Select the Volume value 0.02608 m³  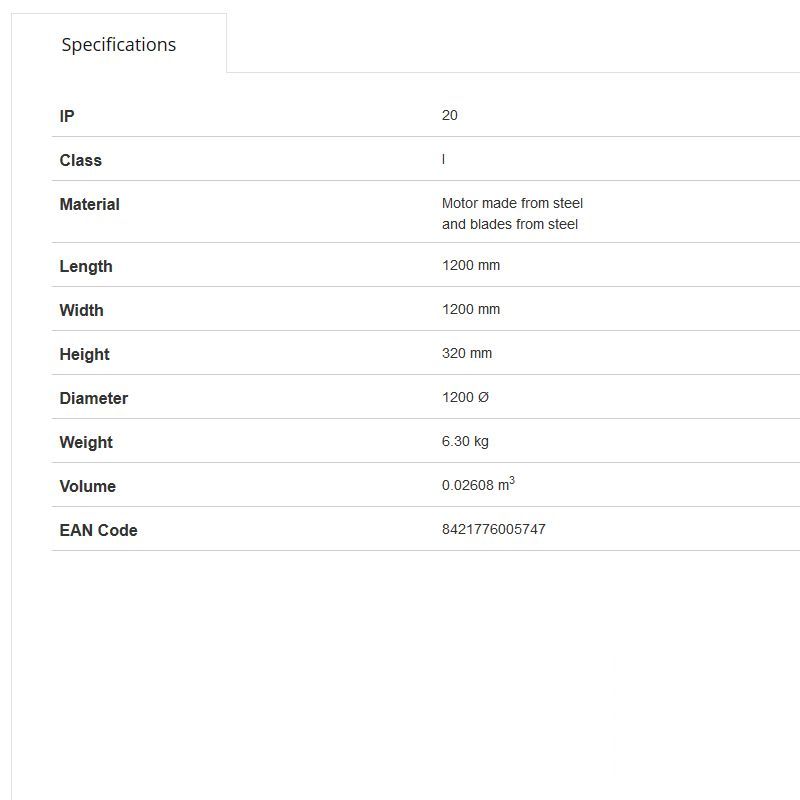tap(478, 485)
